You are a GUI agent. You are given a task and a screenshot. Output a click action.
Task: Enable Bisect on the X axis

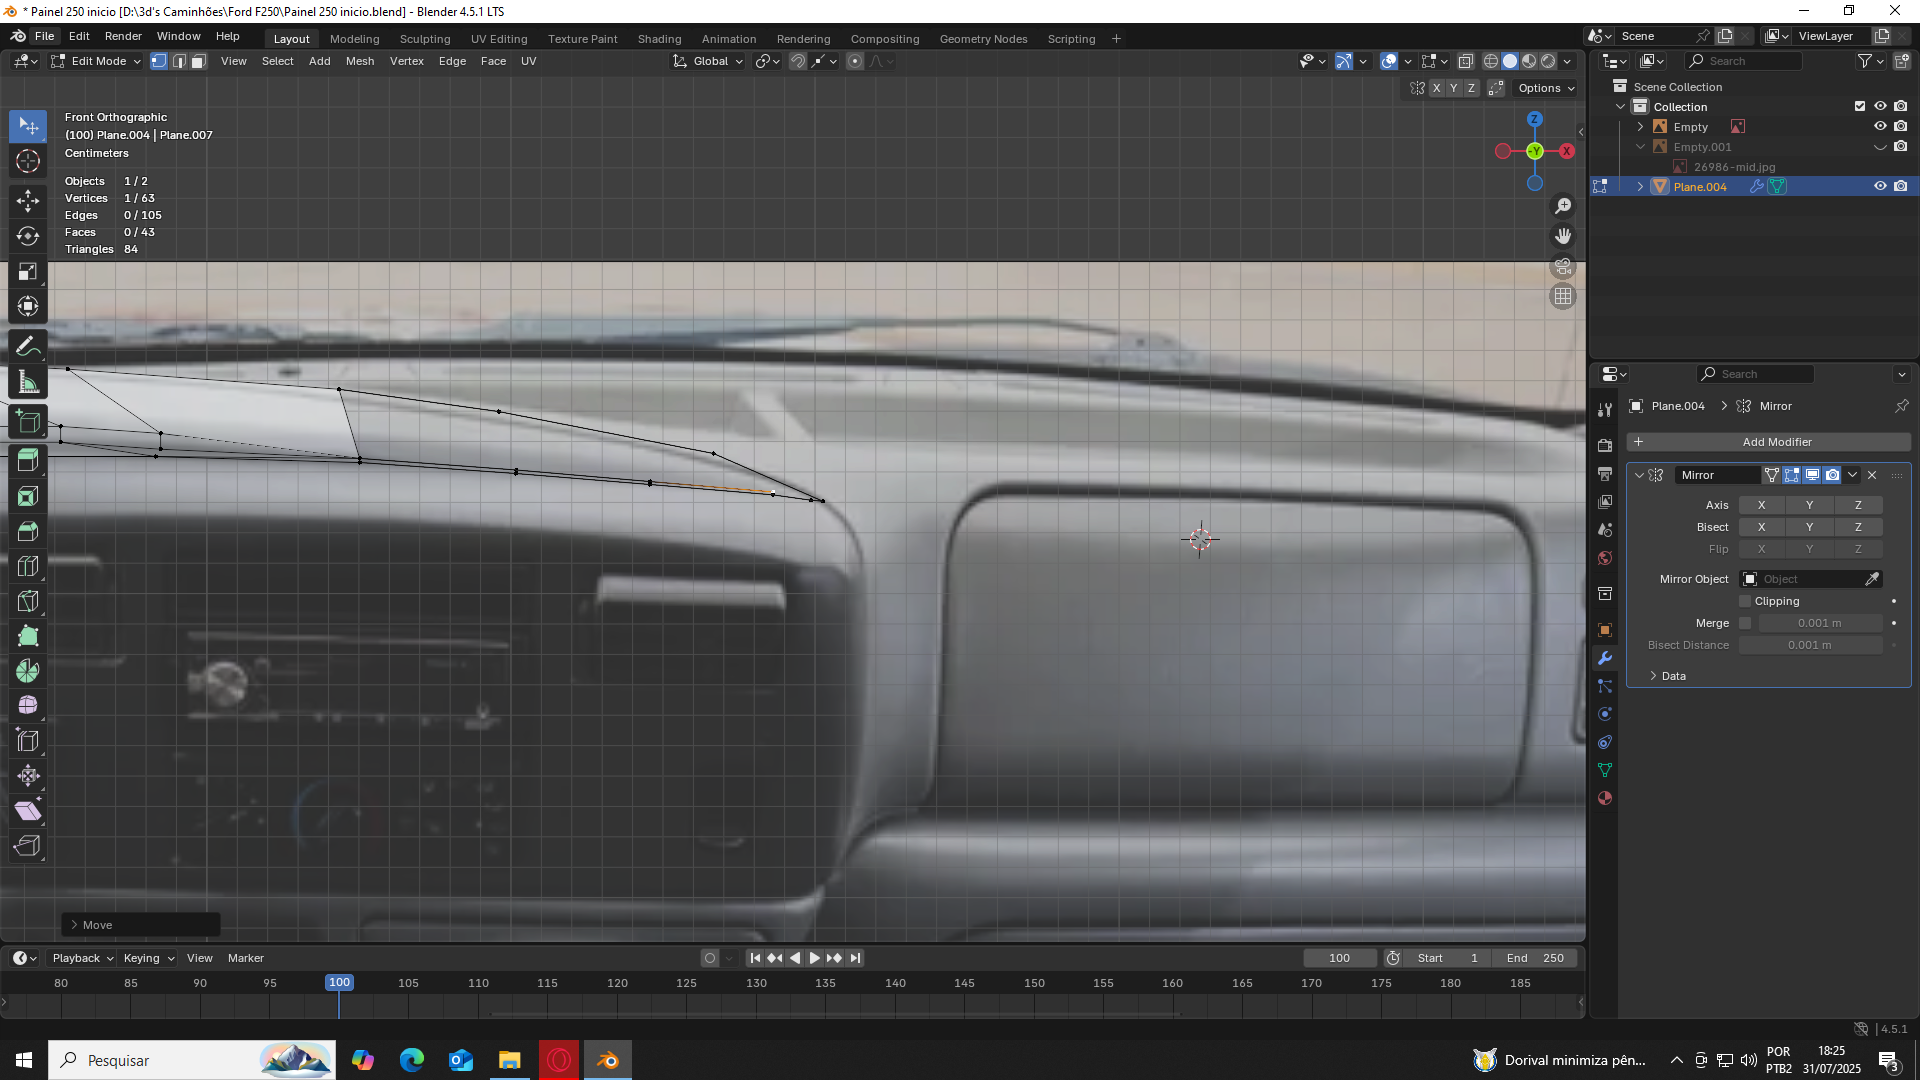(1761, 527)
